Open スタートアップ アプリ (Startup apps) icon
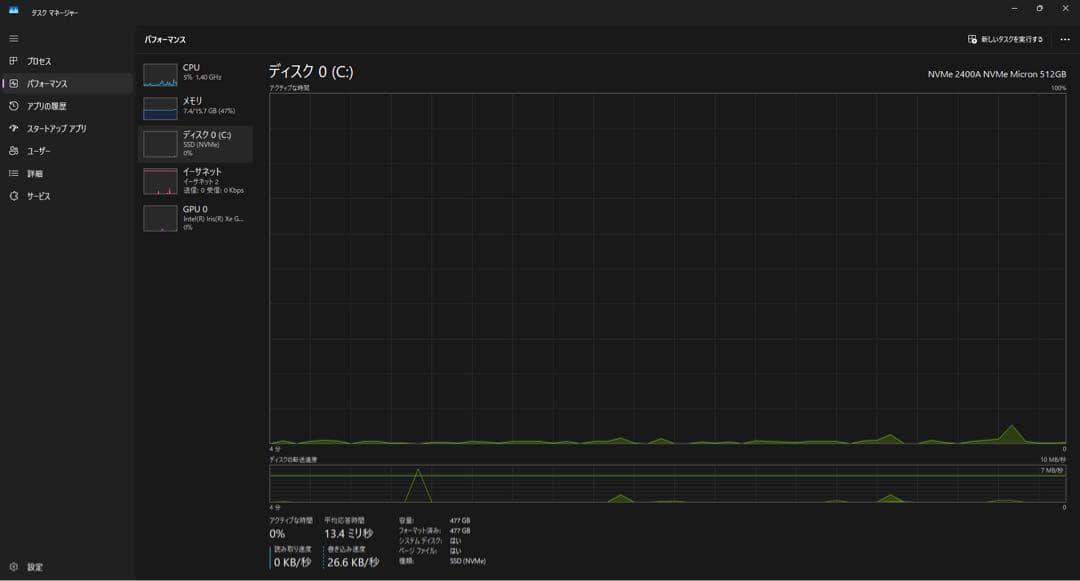 (14, 129)
